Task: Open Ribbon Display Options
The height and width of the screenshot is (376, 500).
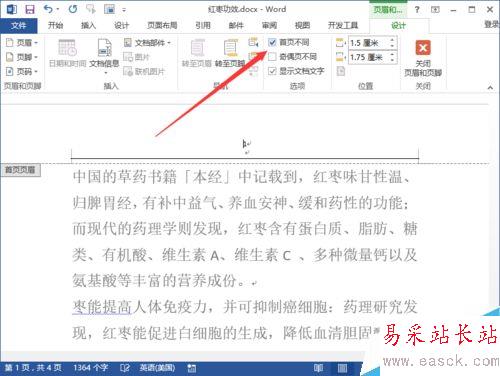Action: click(435, 9)
